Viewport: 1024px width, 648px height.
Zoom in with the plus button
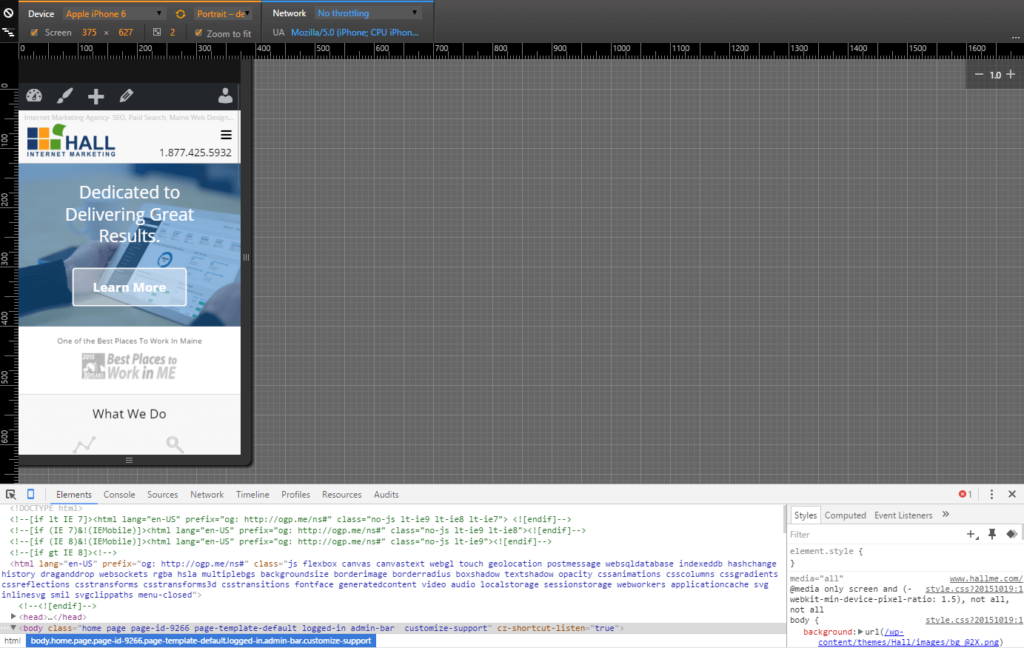tap(1011, 74)
